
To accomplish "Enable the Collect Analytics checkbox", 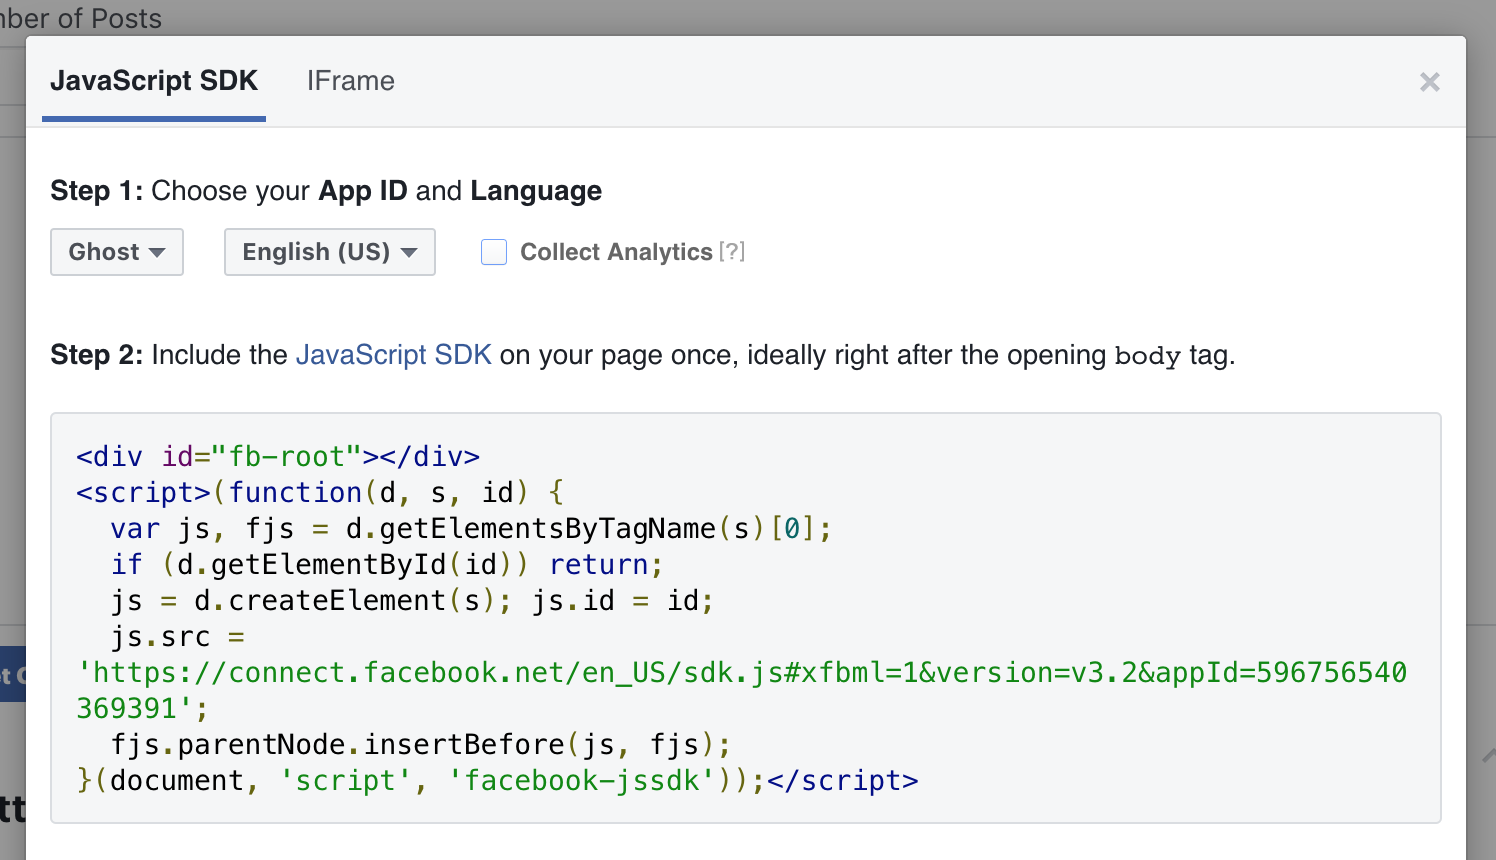I will click(494, 252).
